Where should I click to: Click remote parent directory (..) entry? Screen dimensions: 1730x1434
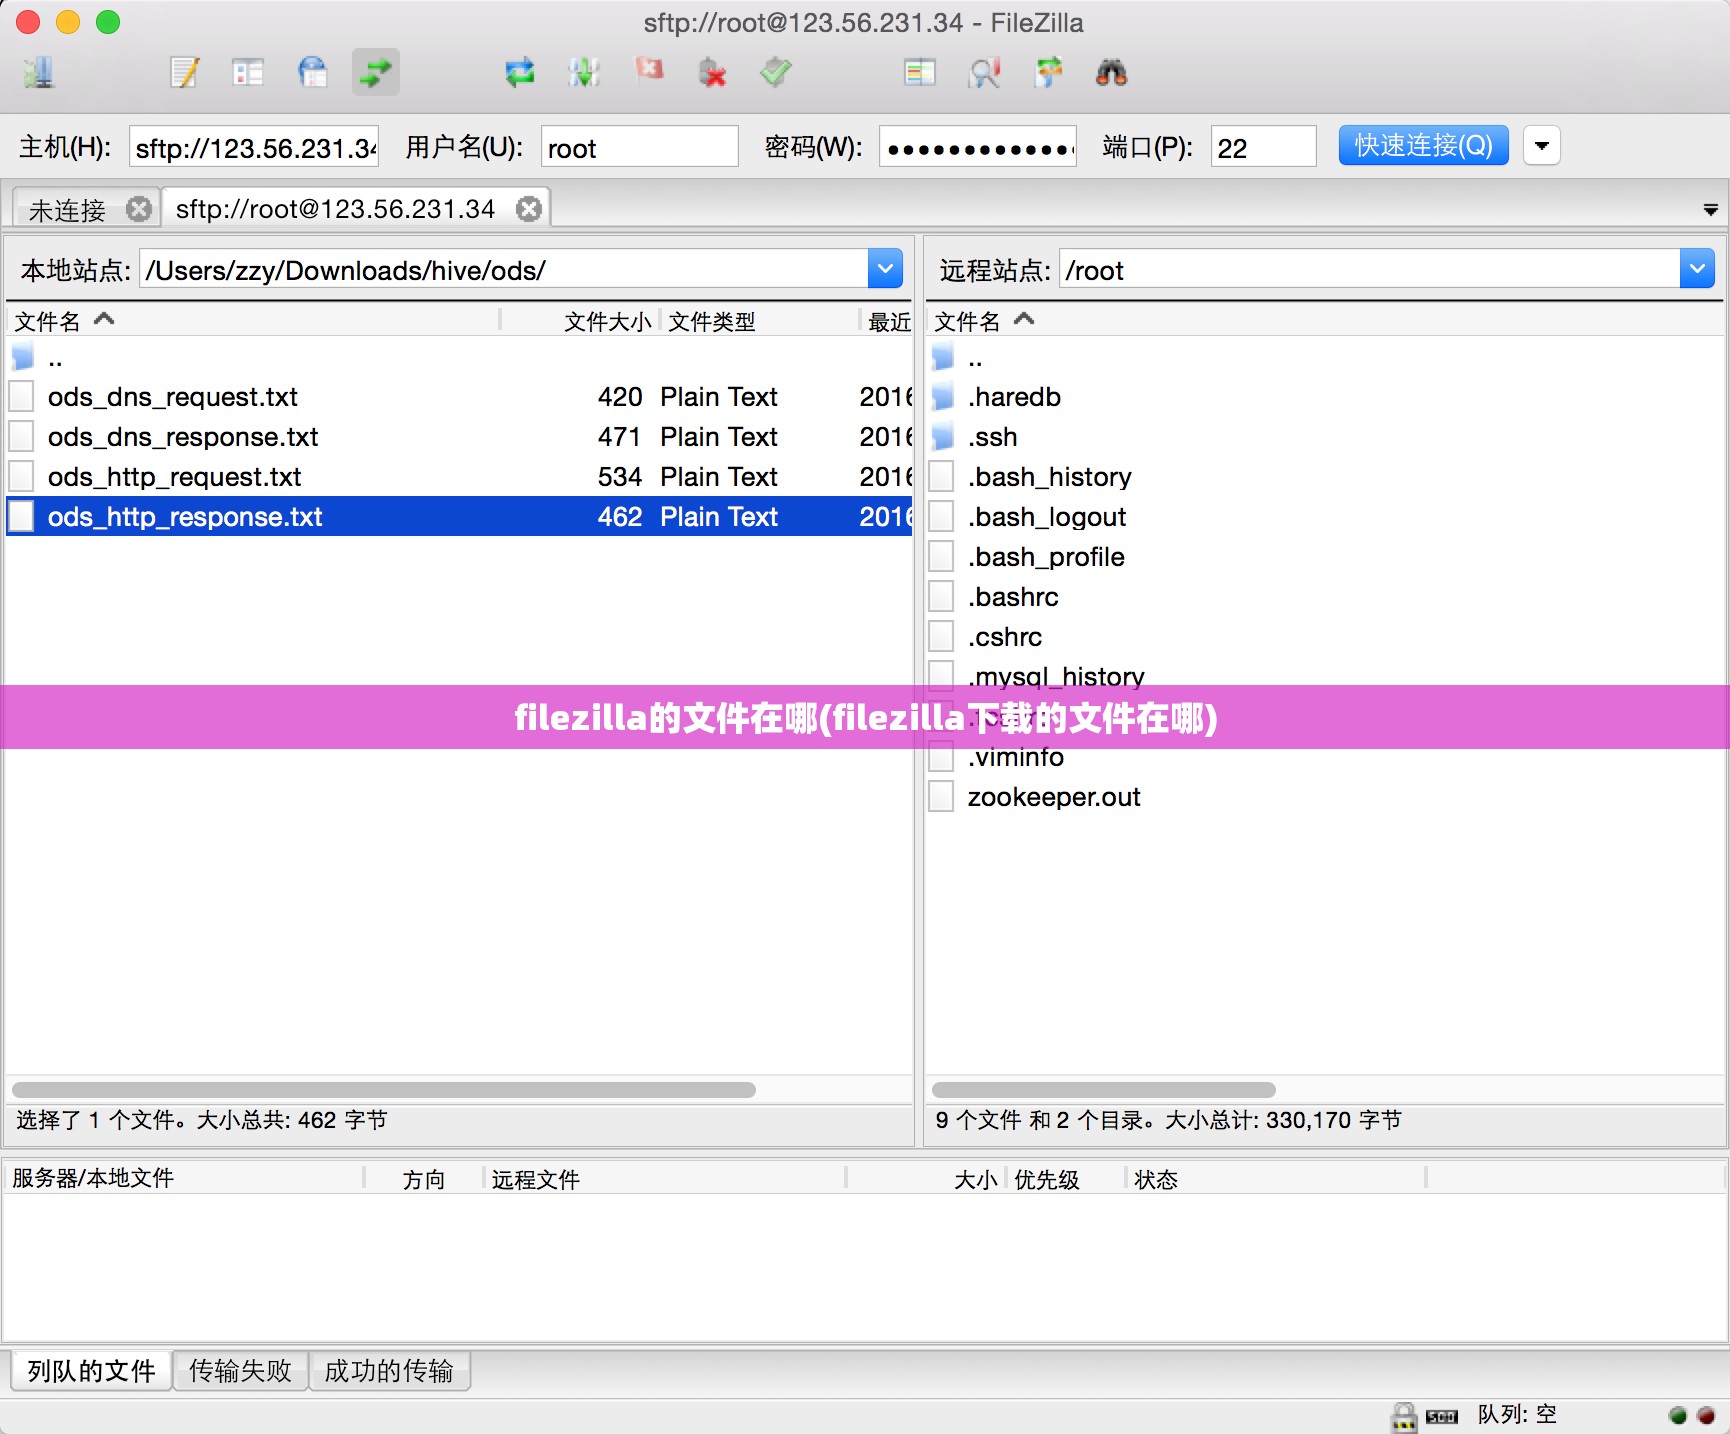1324,357
